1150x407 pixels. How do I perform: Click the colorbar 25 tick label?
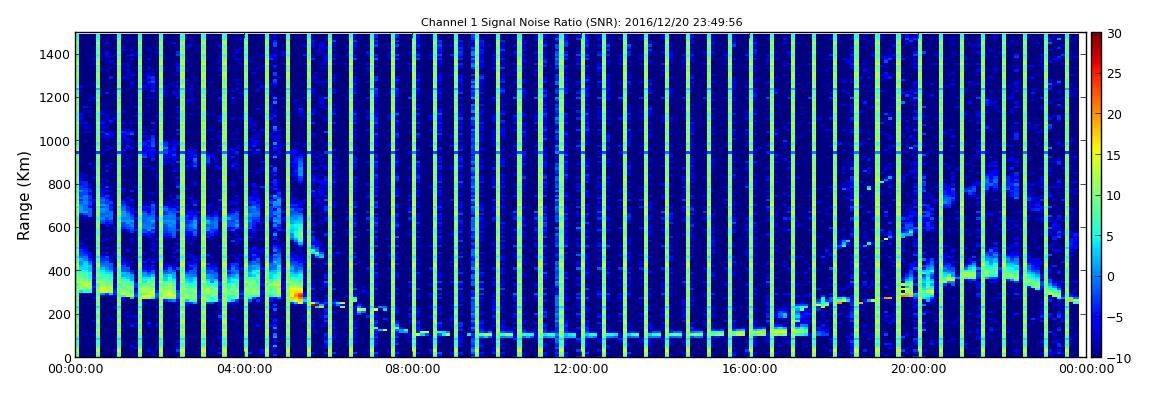click(x=1114, y=73)
